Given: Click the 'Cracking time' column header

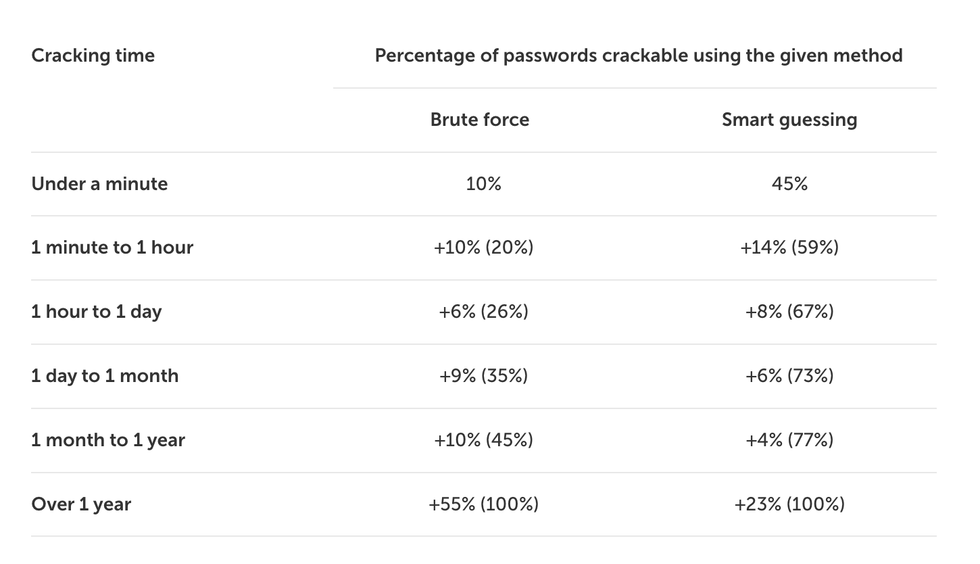Looking at the screenshot, I should point(93,56).
